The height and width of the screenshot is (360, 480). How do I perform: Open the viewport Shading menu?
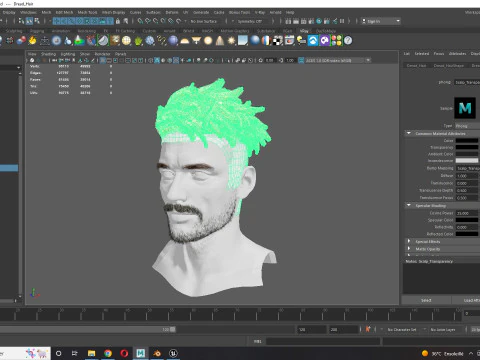point(48,54)
